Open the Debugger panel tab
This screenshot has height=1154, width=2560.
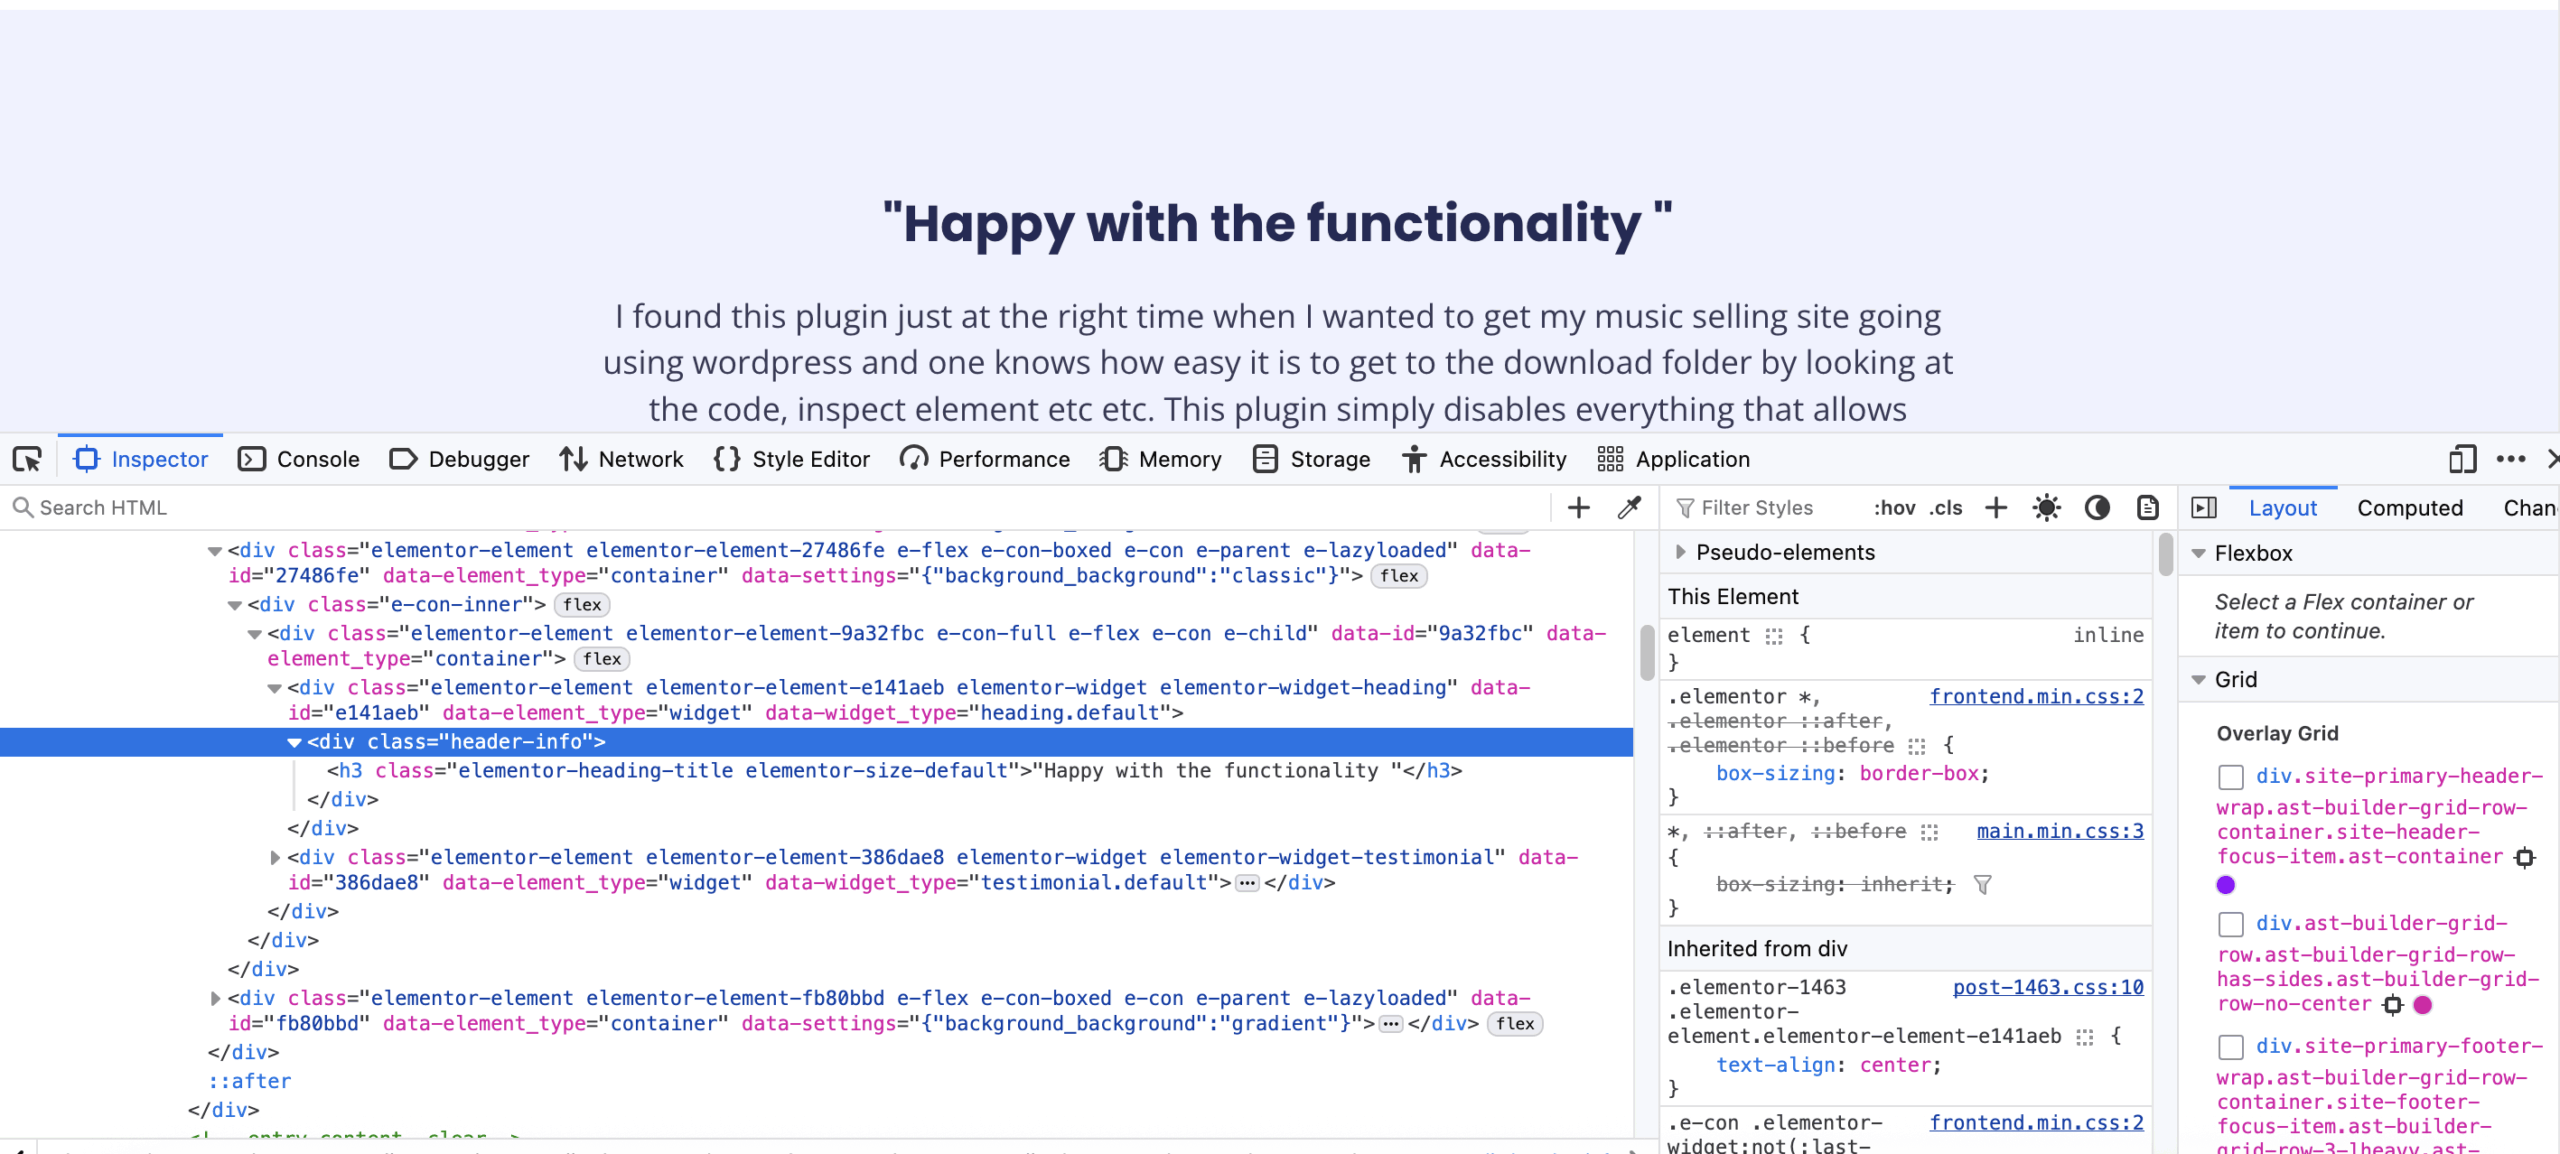(460, 459)
